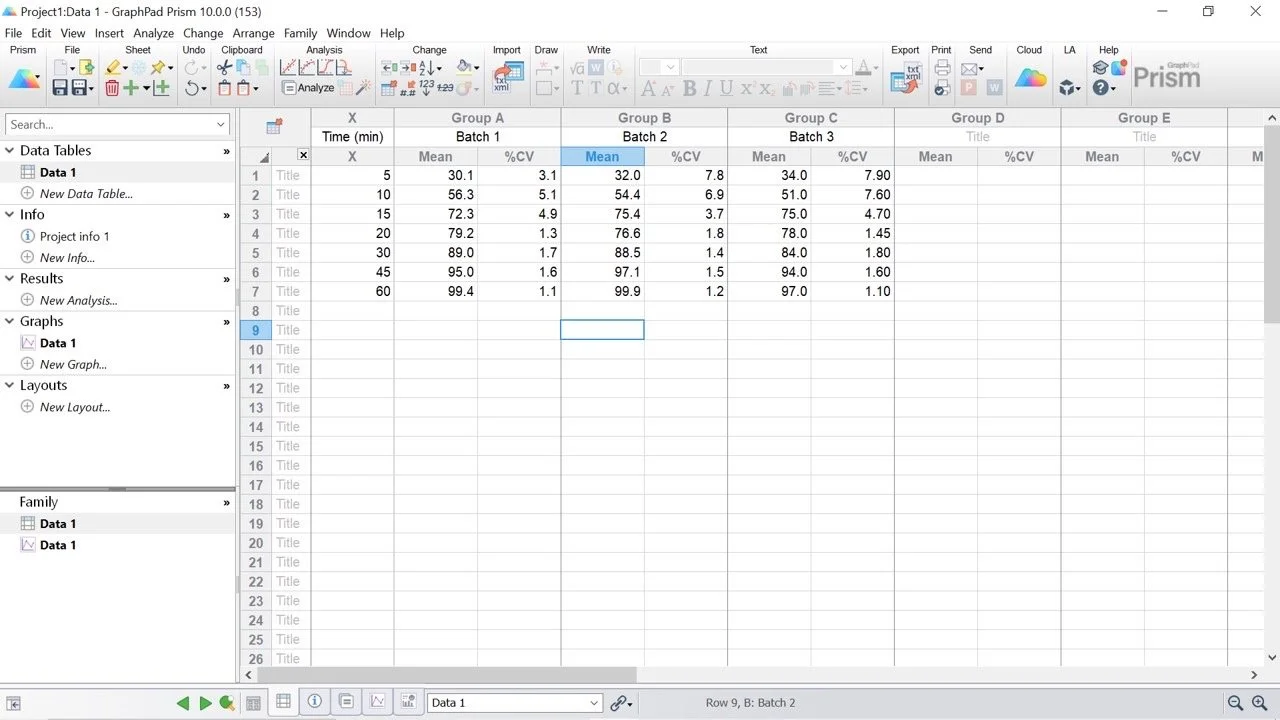Open the Family menu in the menu bar
Screen dimensions: 1280x720
pyautogui.click(x=300, y=32)
